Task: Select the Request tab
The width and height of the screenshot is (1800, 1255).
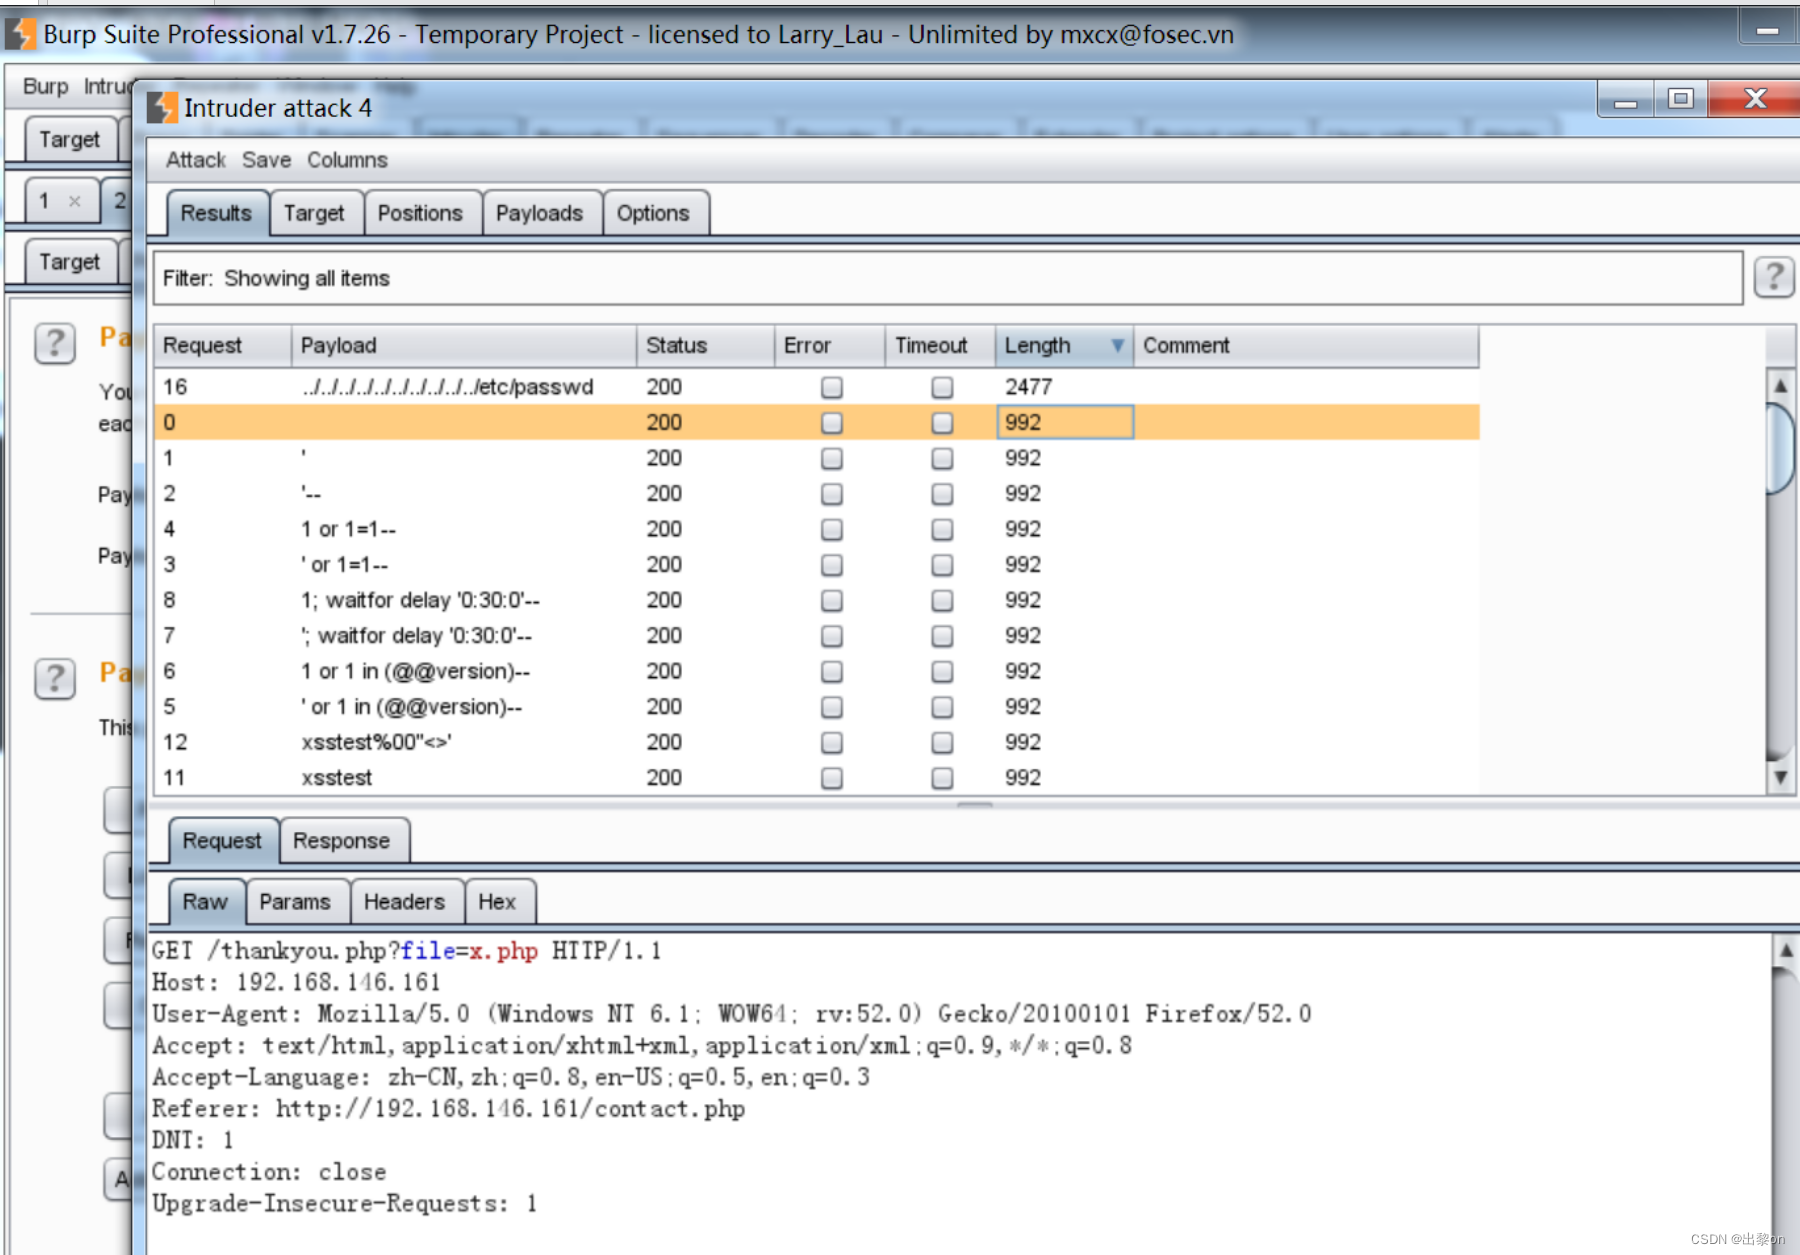Action: point(222,841)
